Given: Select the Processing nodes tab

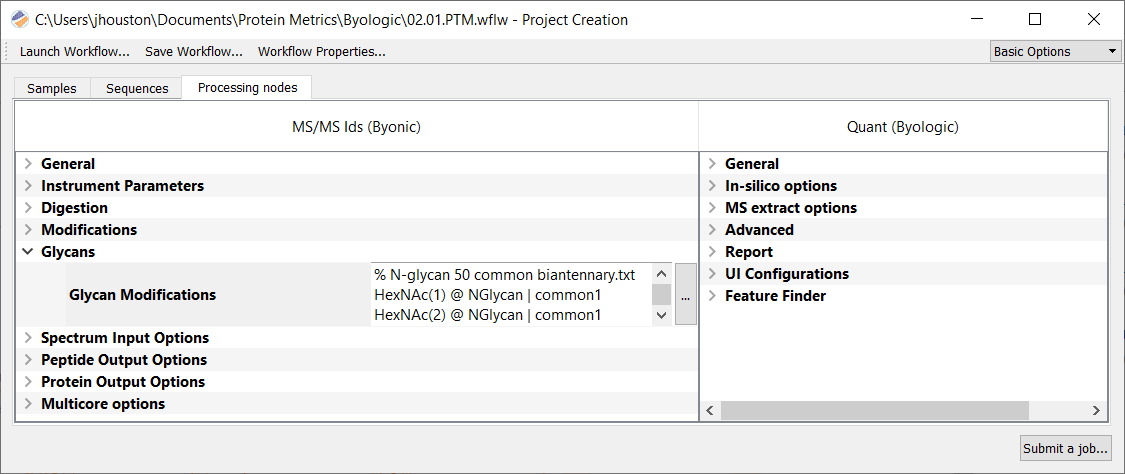Looking at the screenshot, I should (x=247, y=87).
